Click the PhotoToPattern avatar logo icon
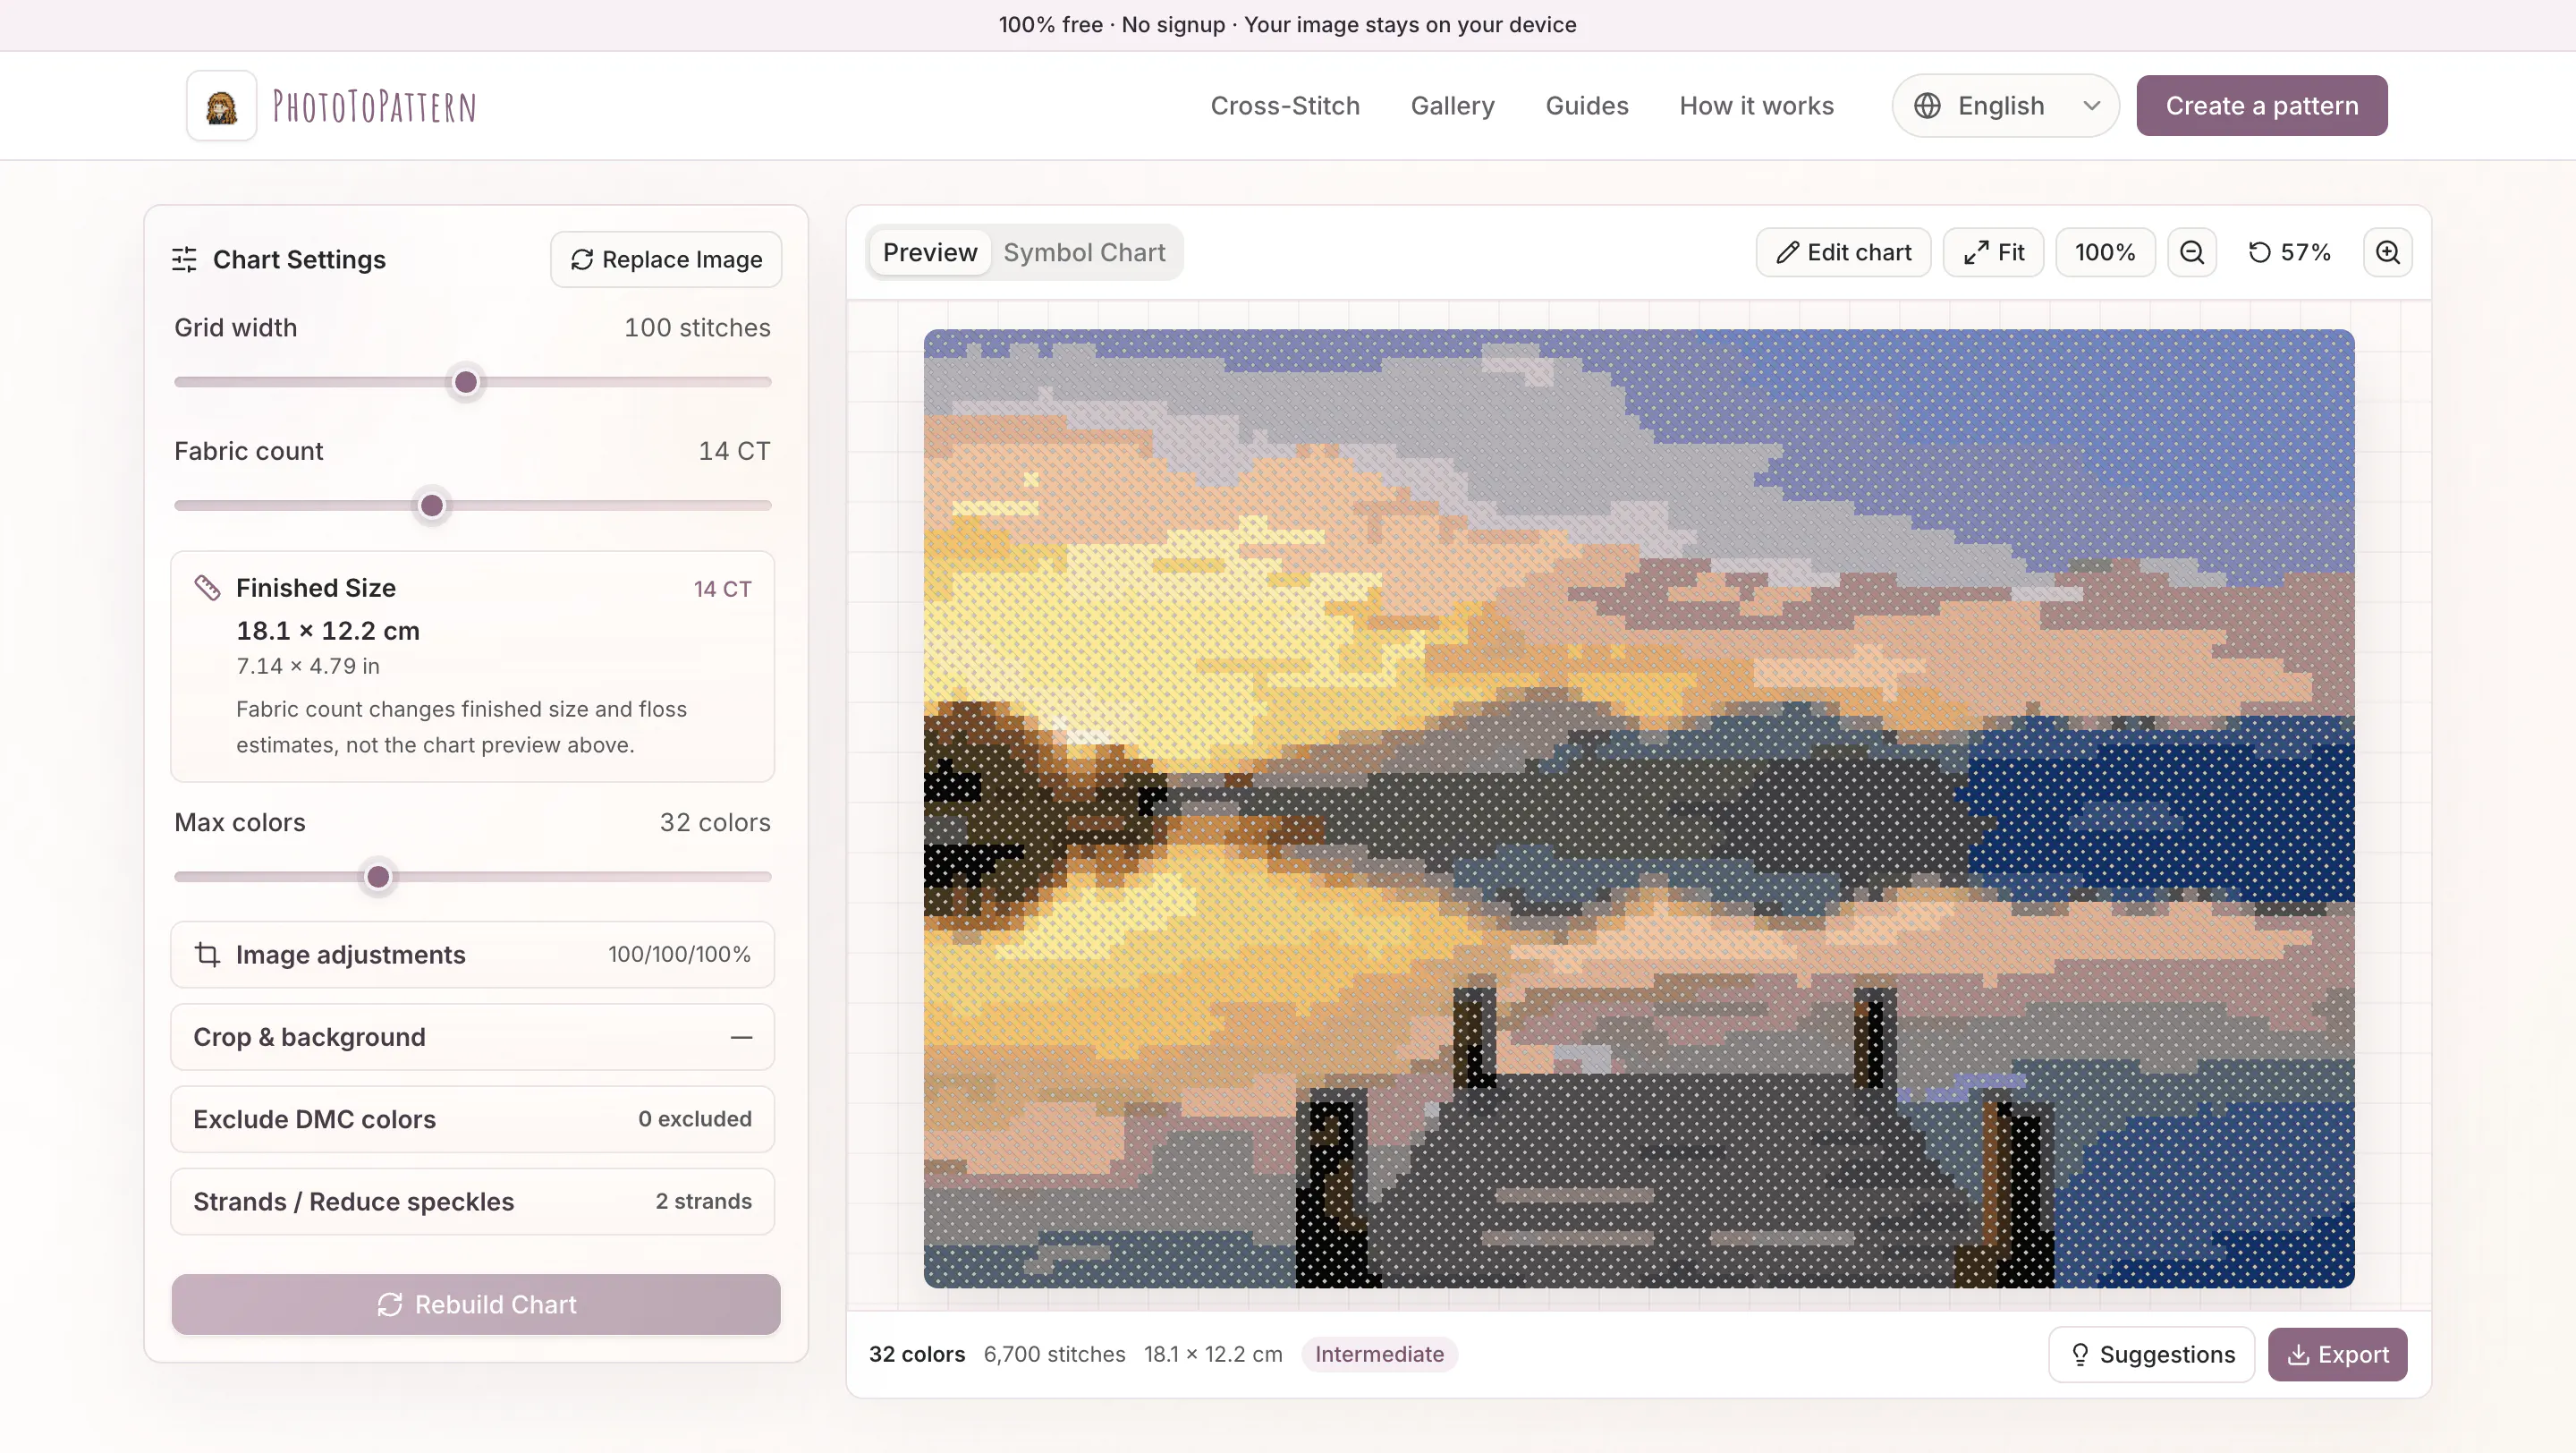 point(221,106)
